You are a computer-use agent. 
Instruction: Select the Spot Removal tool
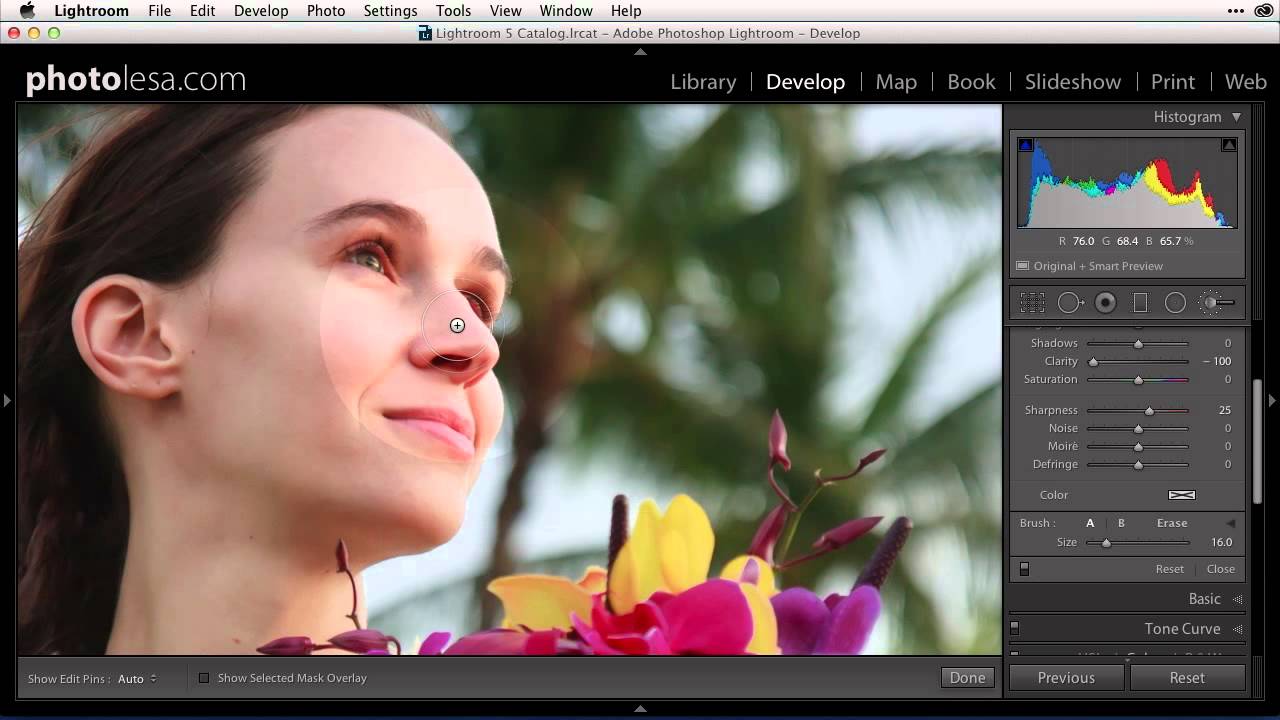[x=1068, y=302]
